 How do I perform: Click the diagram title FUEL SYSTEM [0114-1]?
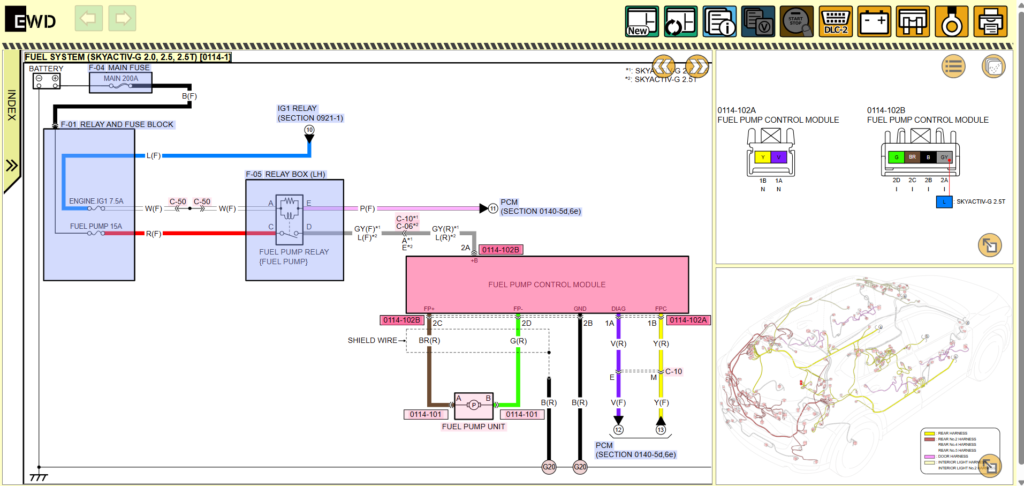point(128,57)
